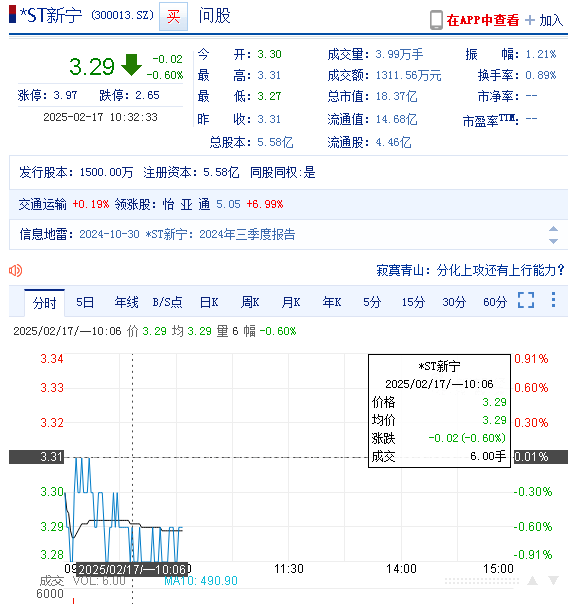Image resolution: width=568 pixels, height=604 pixels.
Task: Click the stock code (300013.SZ)
Action: 122,15
